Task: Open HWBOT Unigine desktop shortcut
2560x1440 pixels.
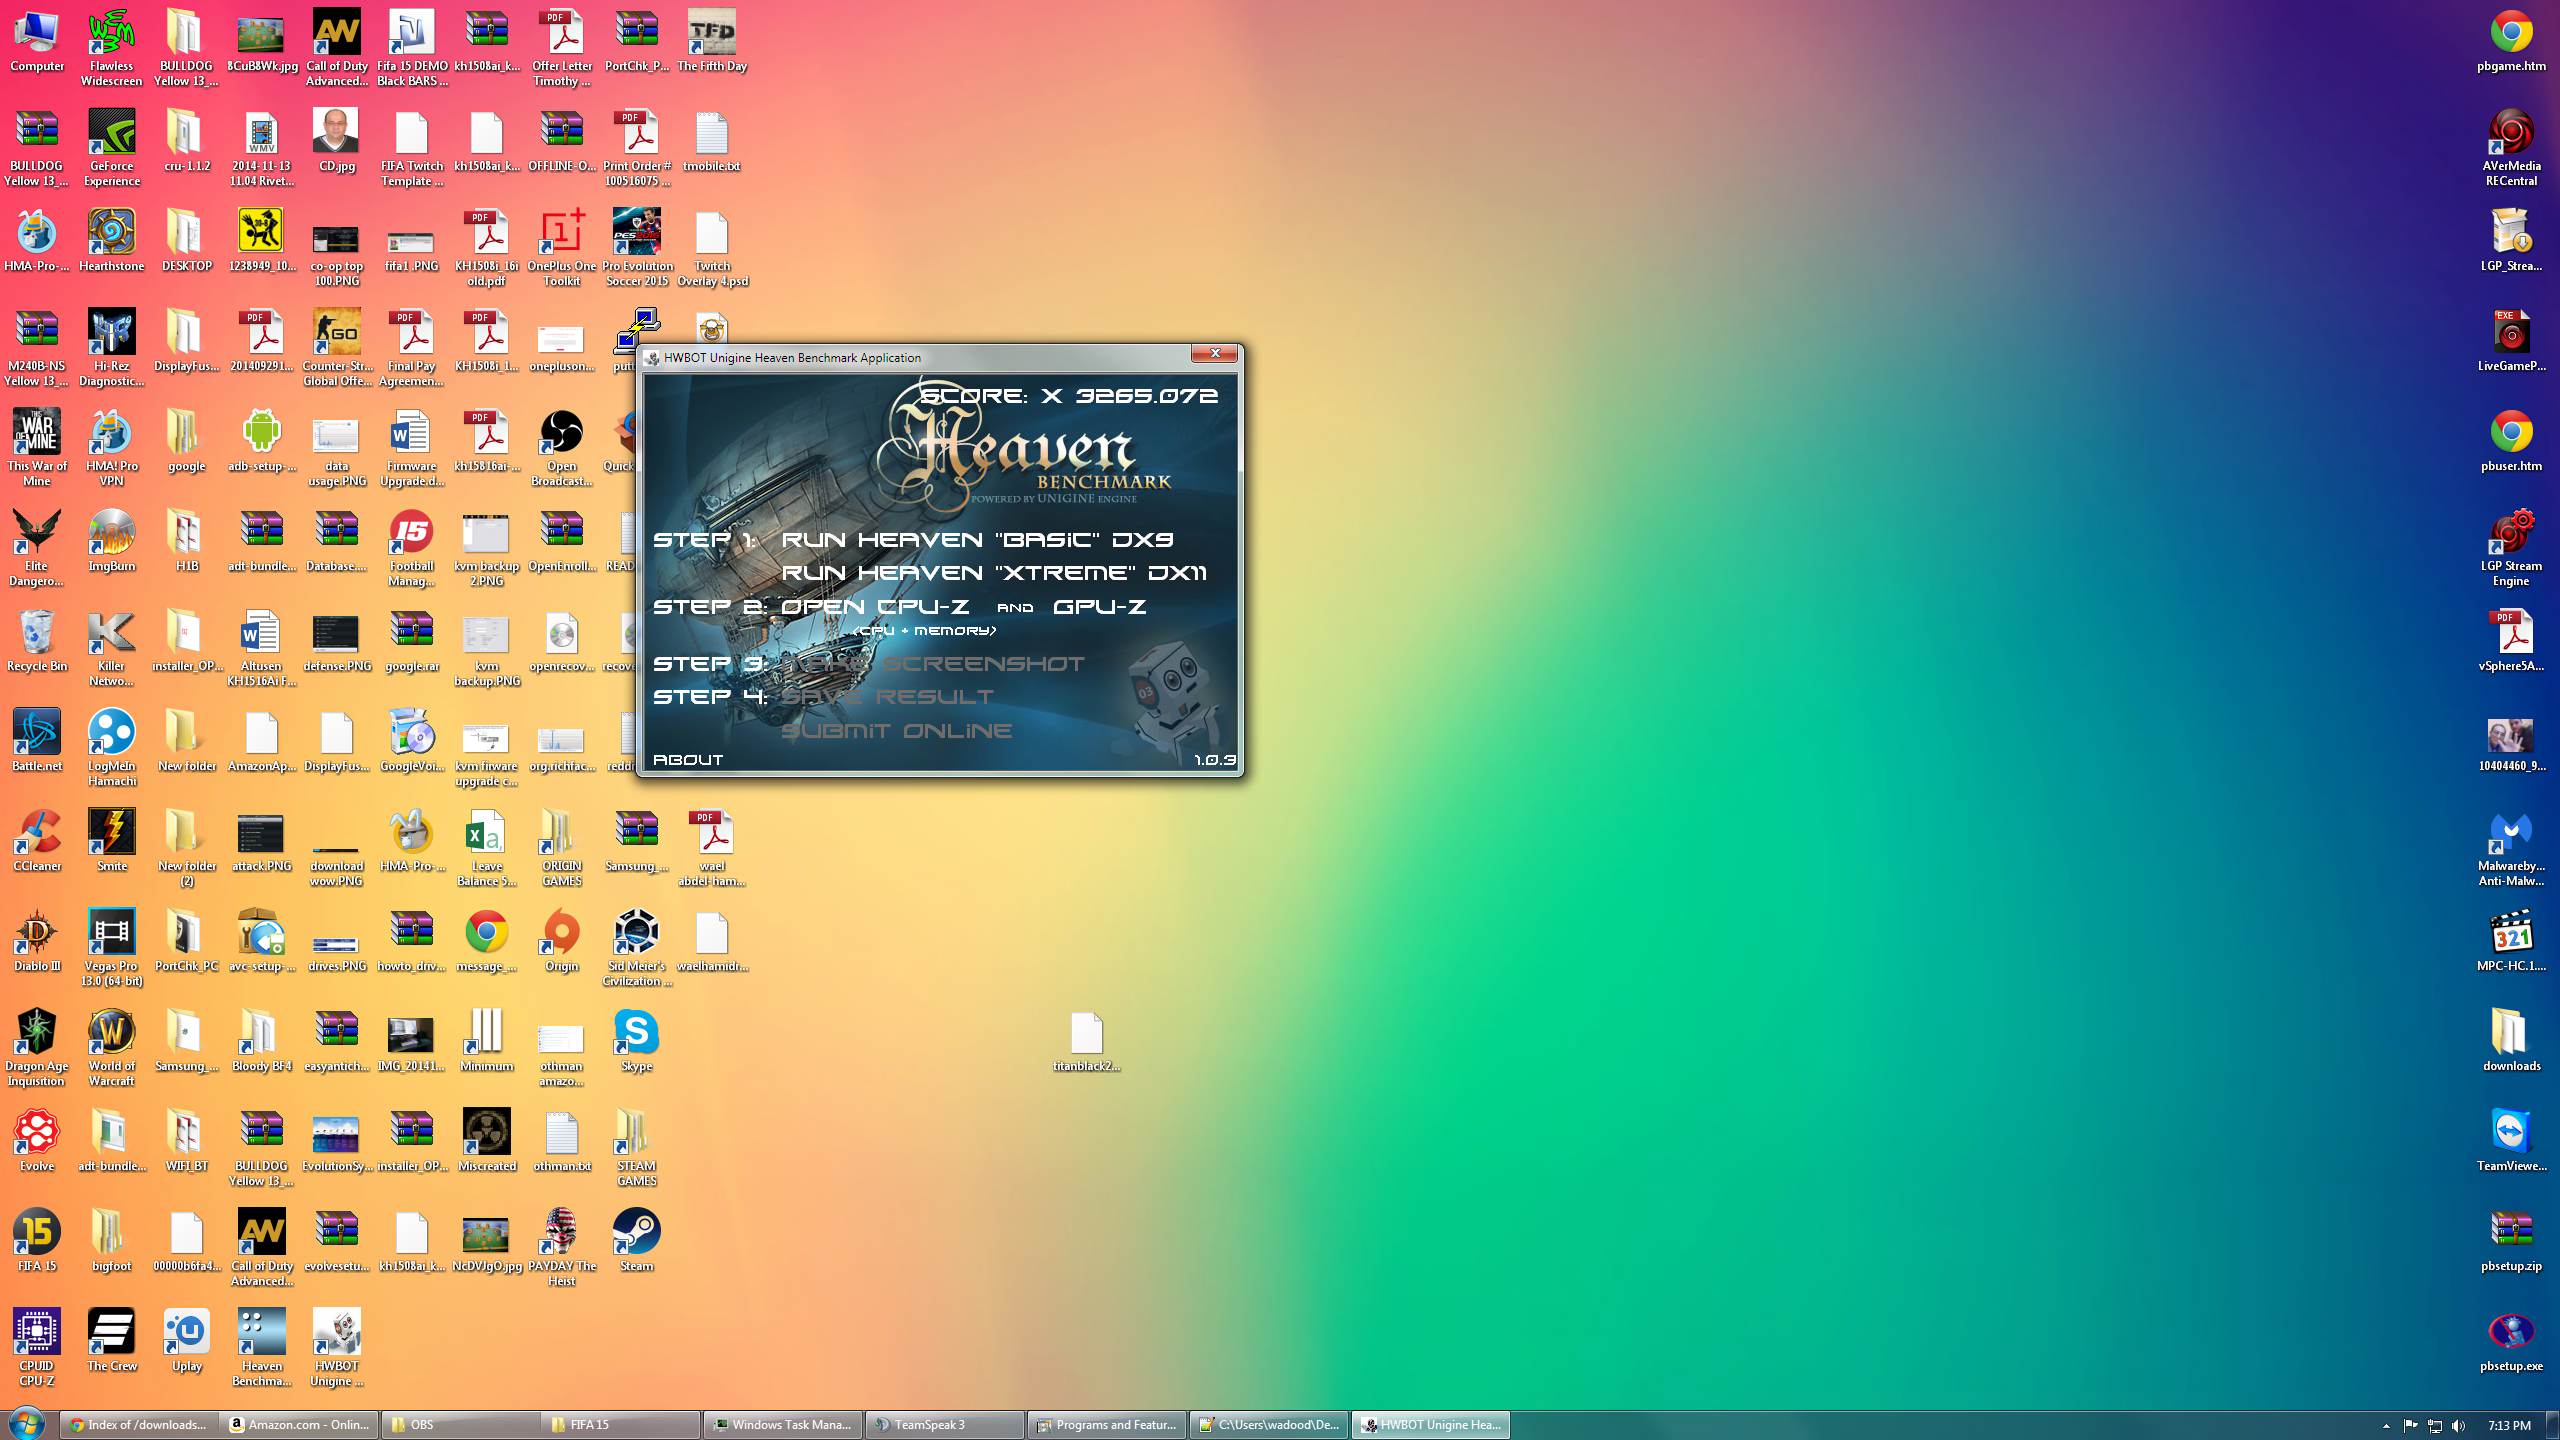Action: tap(337, 1348)
